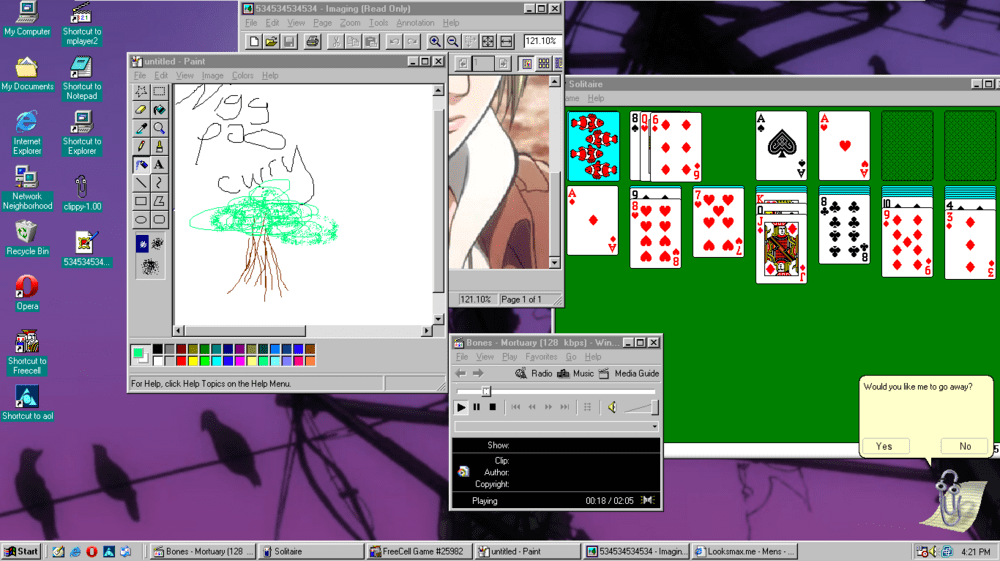Answer Yes to Clippy's question
1000x561 pixels.
click(884, 446)
